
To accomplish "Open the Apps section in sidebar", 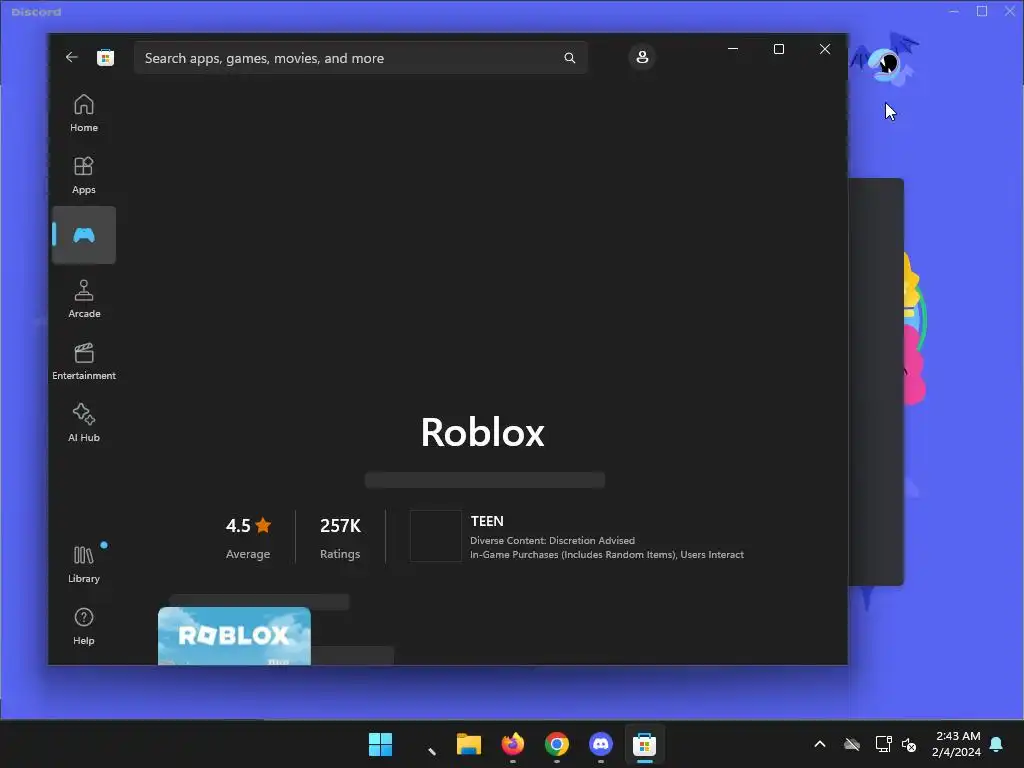I will coord(84,175).
